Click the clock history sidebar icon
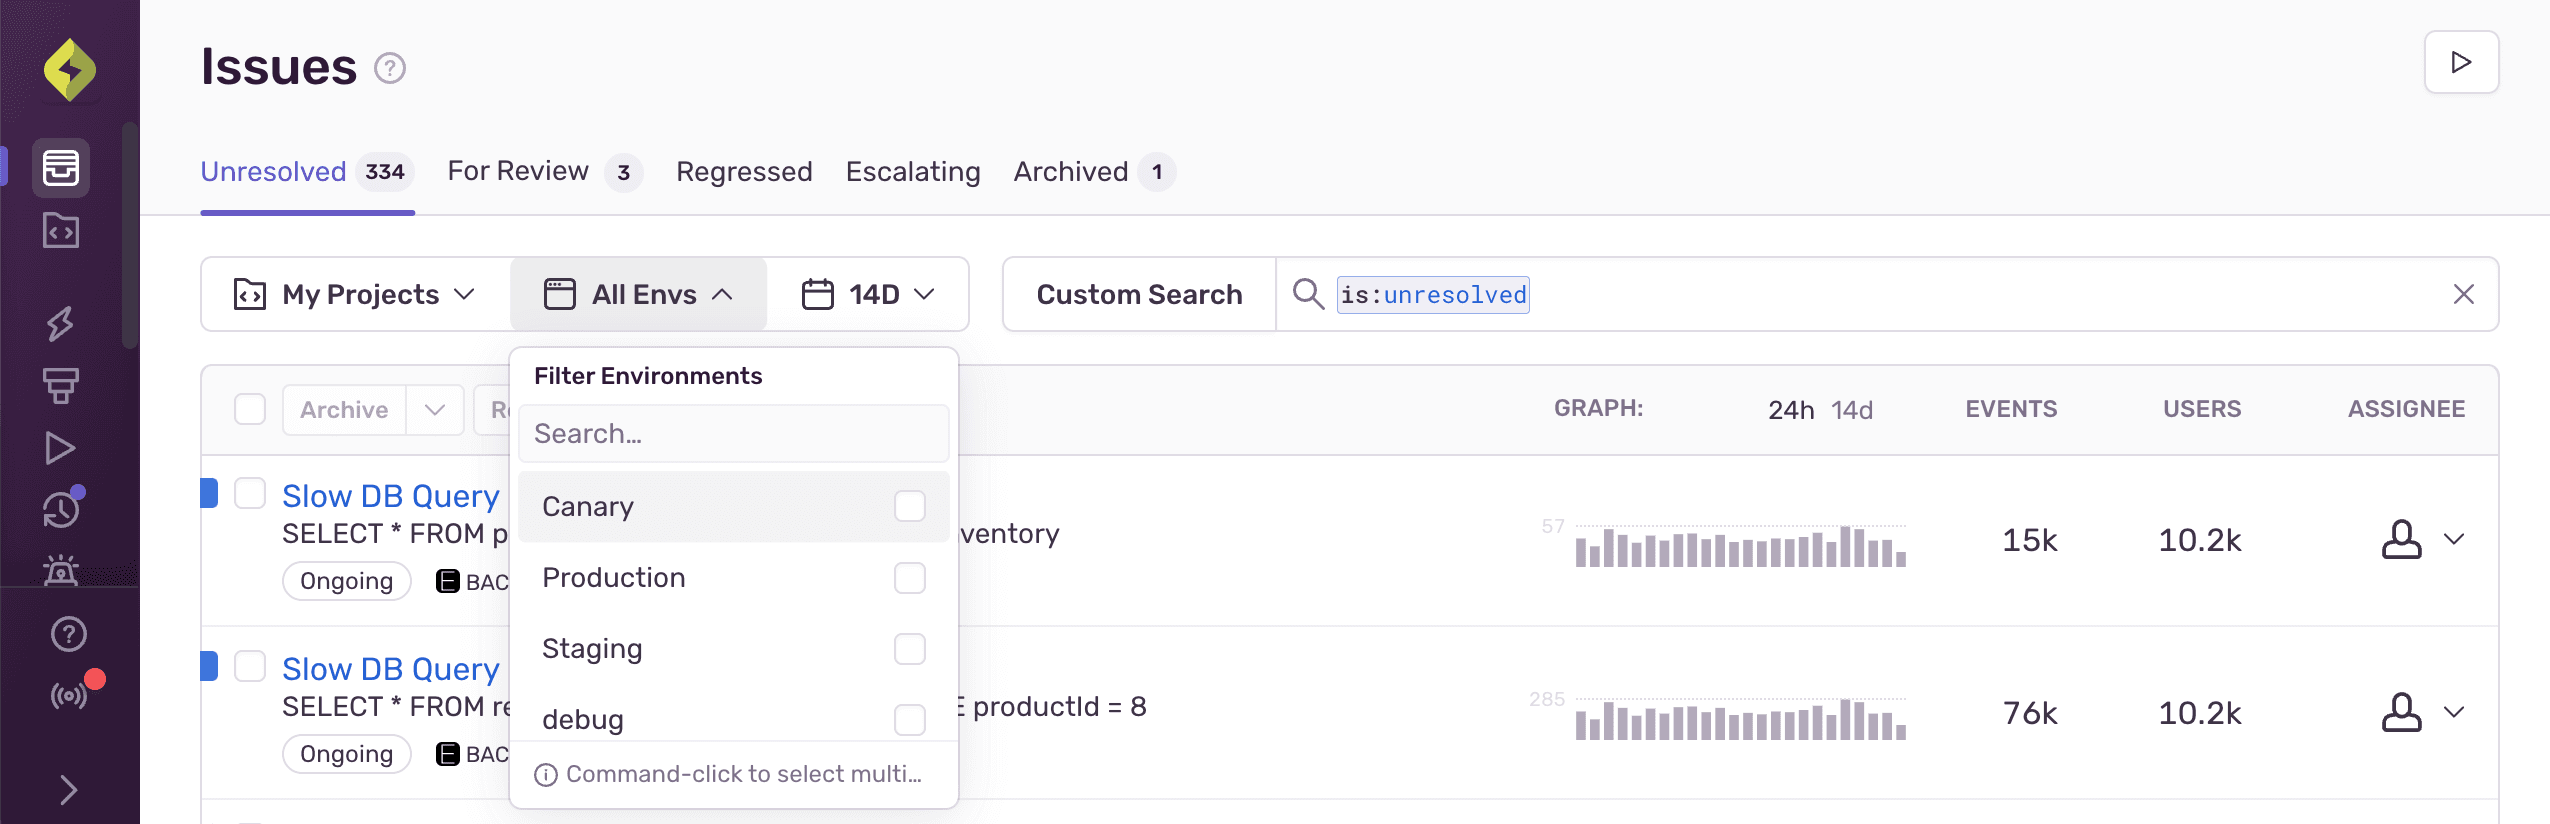Viewport: 2550px width, 824px height. (62, 510)
